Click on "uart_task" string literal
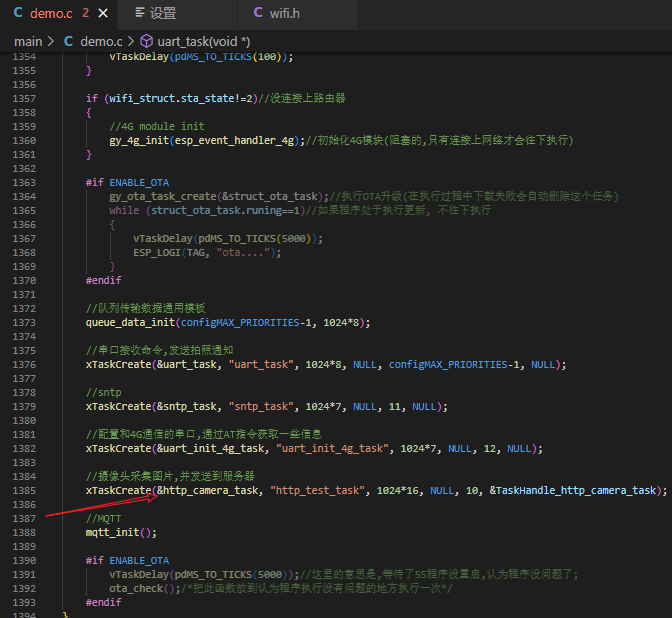 (x=261, y=365)
